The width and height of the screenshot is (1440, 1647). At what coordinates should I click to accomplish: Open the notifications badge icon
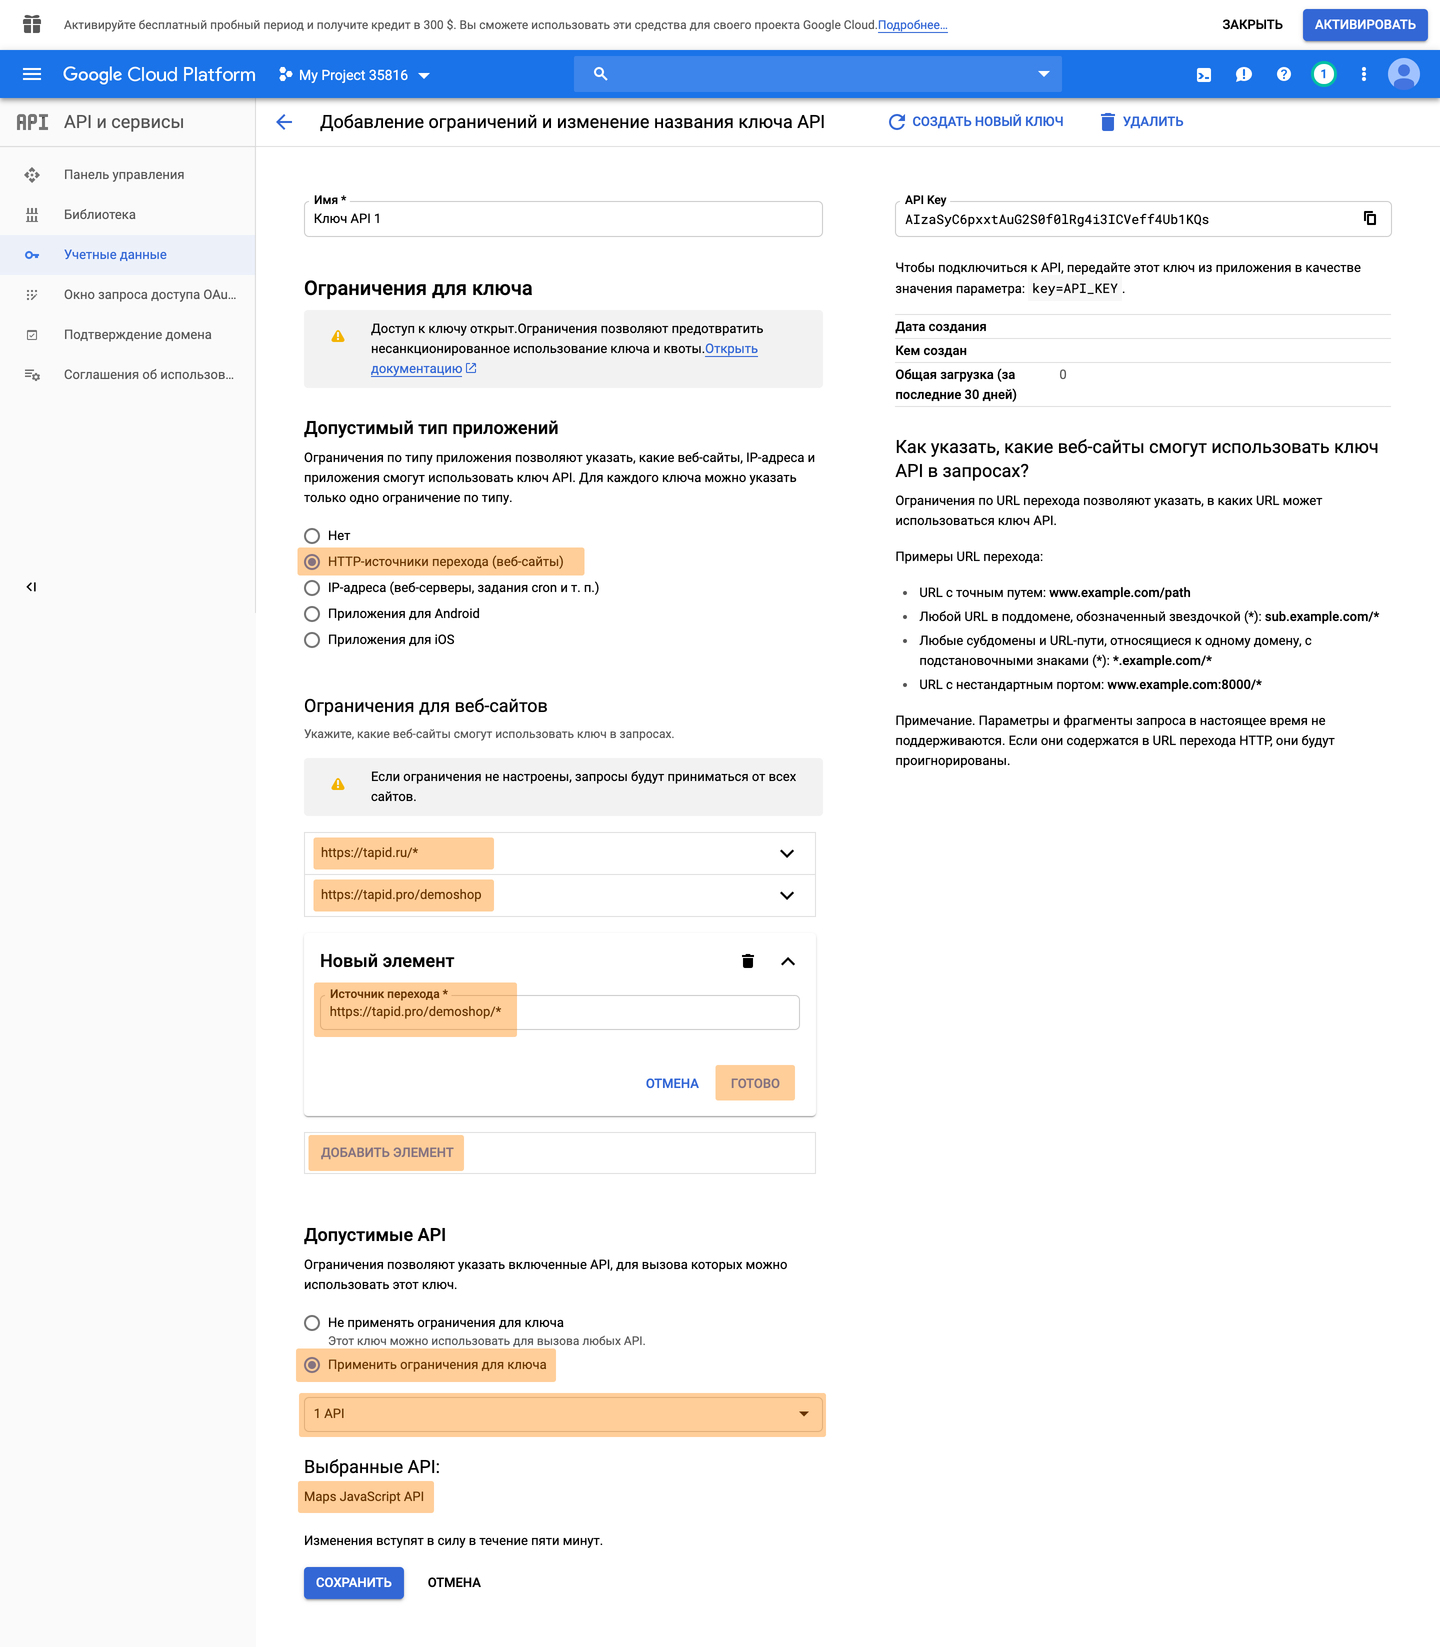pyautogui.click(x=1323, y=74)
